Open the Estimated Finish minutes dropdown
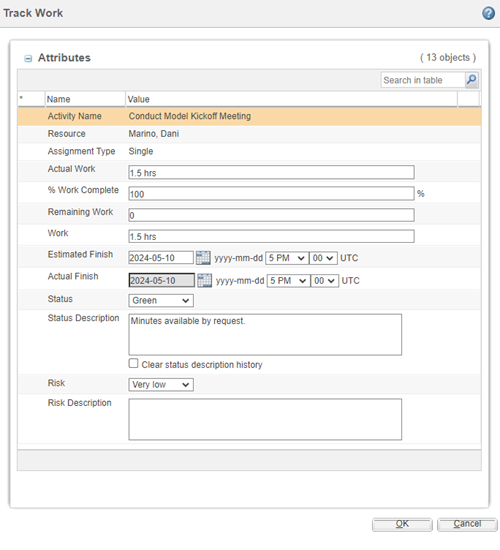Image resolution: width=500 pixels, height=550 pixels. (x=323, y=258)
